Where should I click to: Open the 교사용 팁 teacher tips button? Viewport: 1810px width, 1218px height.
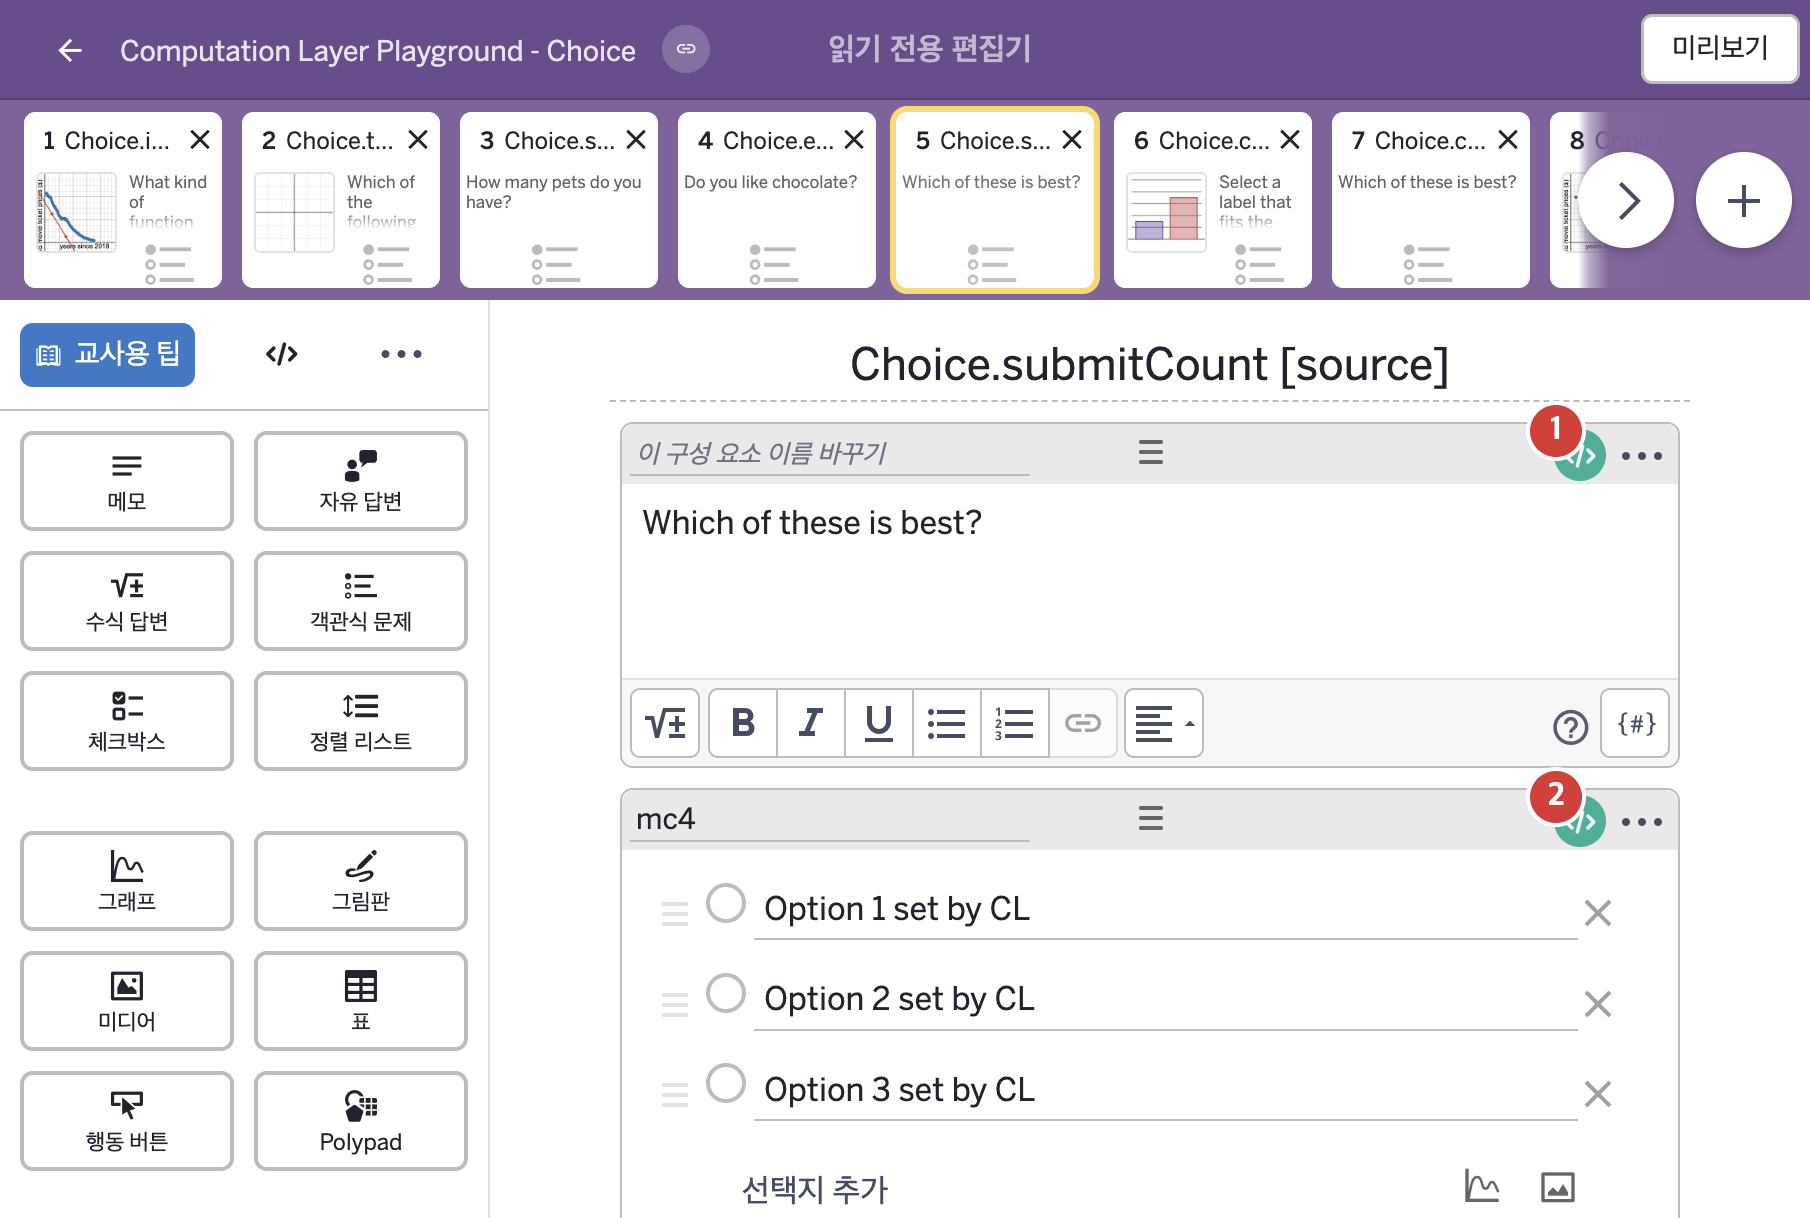(x=108, y=354)
